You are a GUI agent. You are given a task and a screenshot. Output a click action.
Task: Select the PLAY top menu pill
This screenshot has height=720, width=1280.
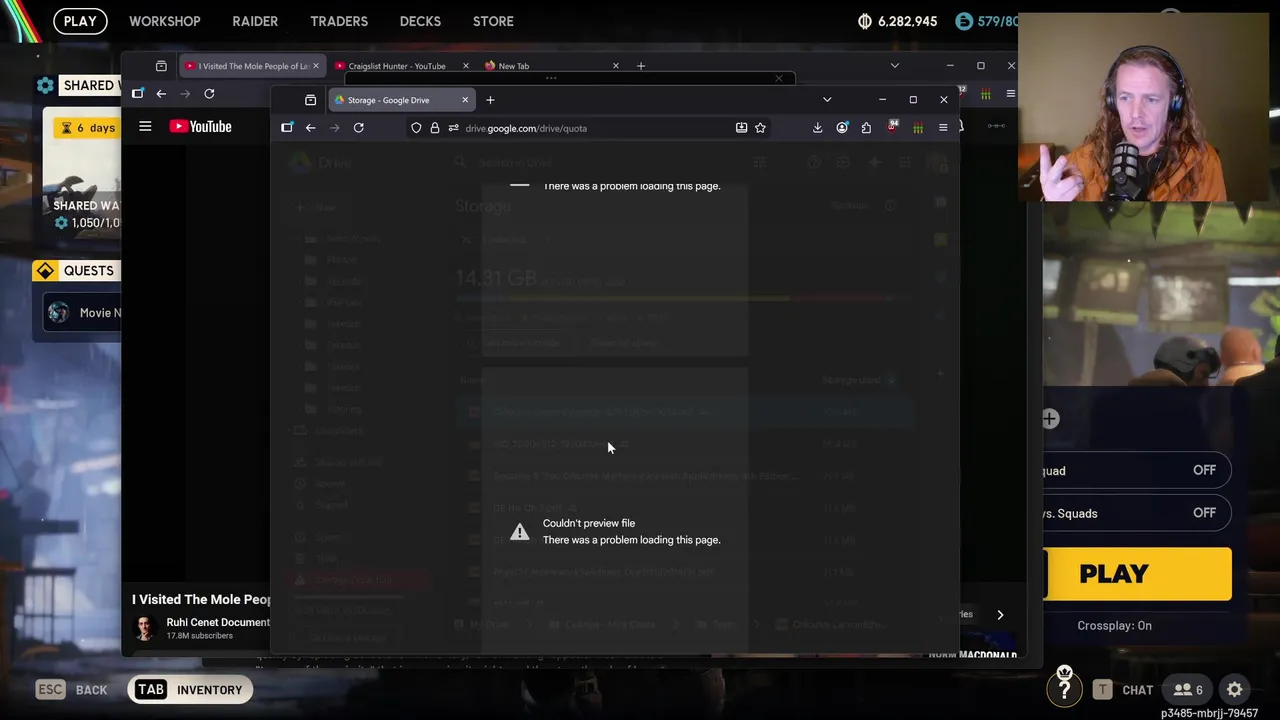click(x=80, y=21)
